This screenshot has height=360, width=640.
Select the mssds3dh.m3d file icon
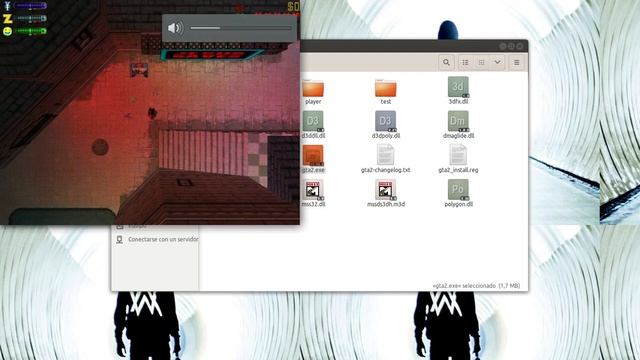[386, 190]
